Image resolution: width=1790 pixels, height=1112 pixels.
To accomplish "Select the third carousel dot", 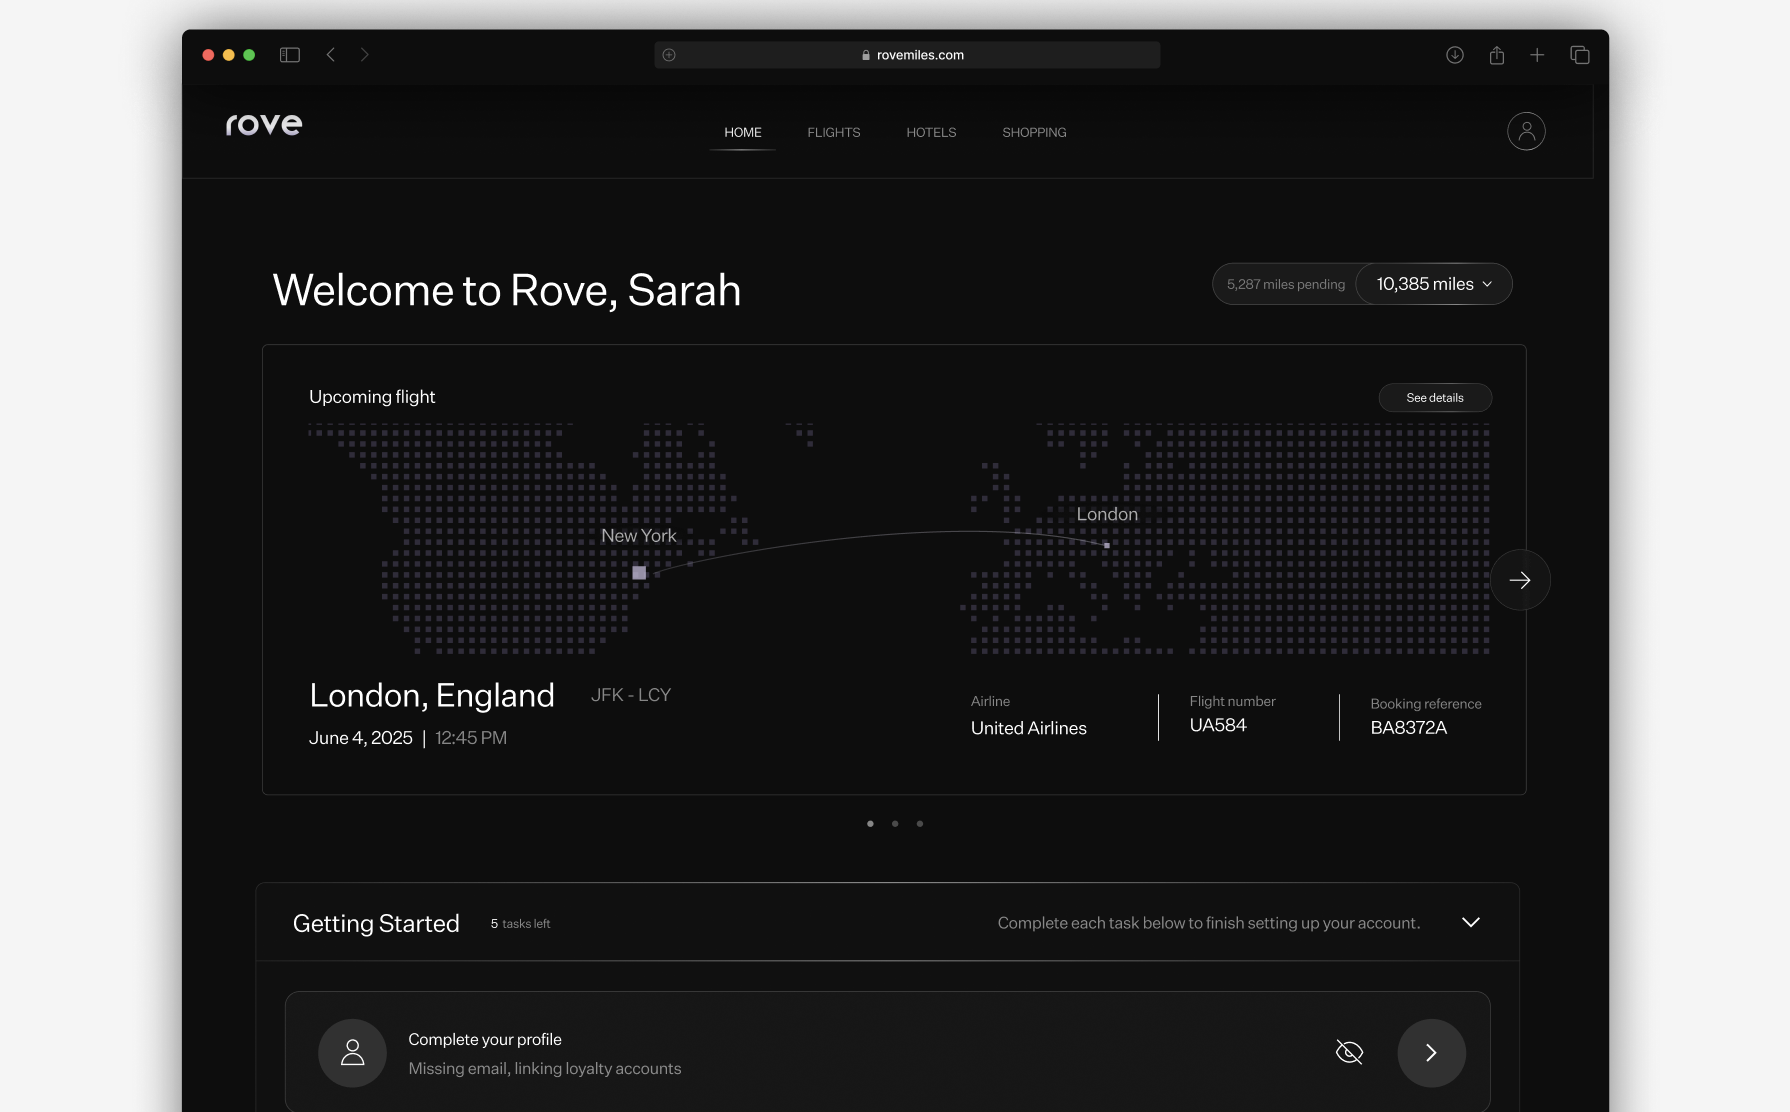I will click(x=920, y=824).
